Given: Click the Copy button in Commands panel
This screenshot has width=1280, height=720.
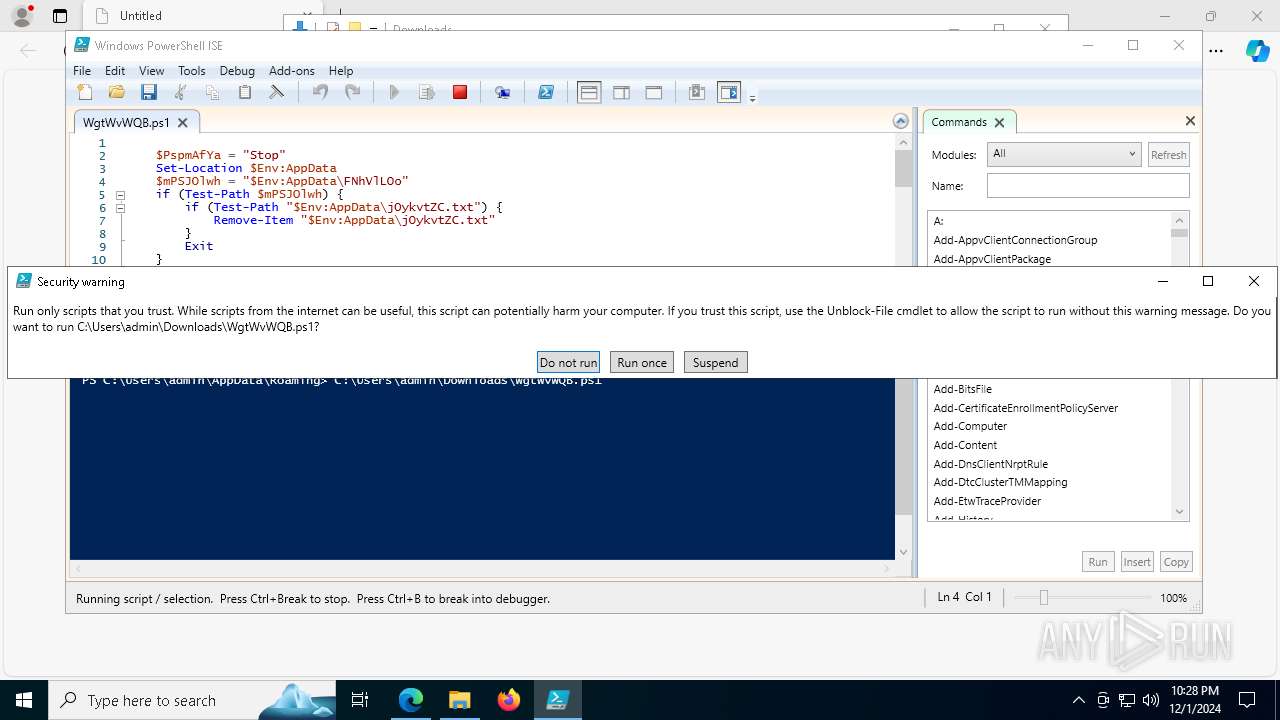Looking at the screenshot, I should point(1176,562).
